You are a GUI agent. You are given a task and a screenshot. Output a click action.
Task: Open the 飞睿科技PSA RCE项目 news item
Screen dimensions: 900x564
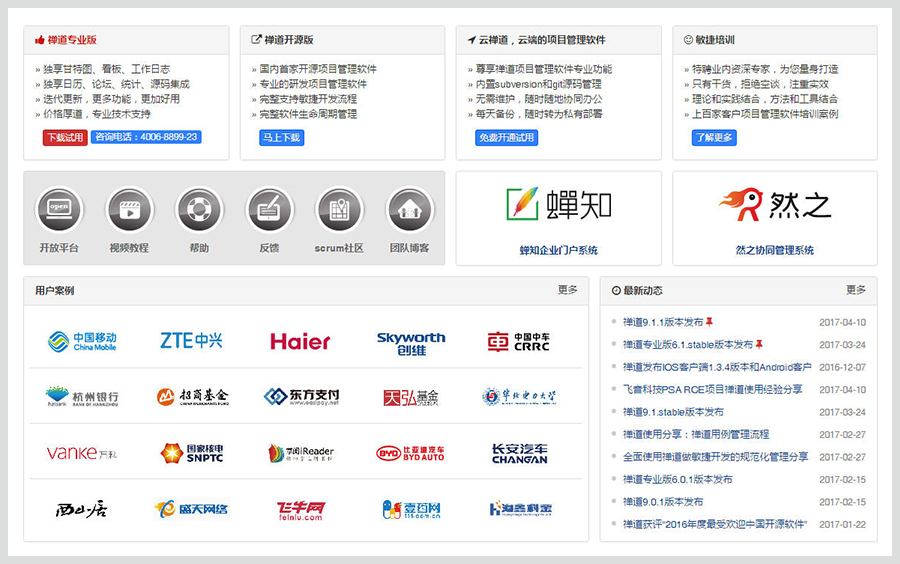tap(712, 390)
